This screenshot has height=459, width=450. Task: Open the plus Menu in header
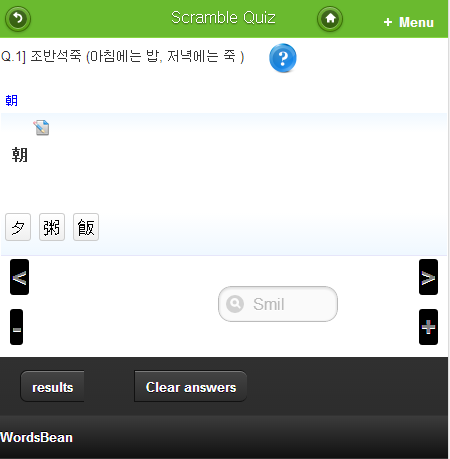pyautogui.click(x=409, y=22)
